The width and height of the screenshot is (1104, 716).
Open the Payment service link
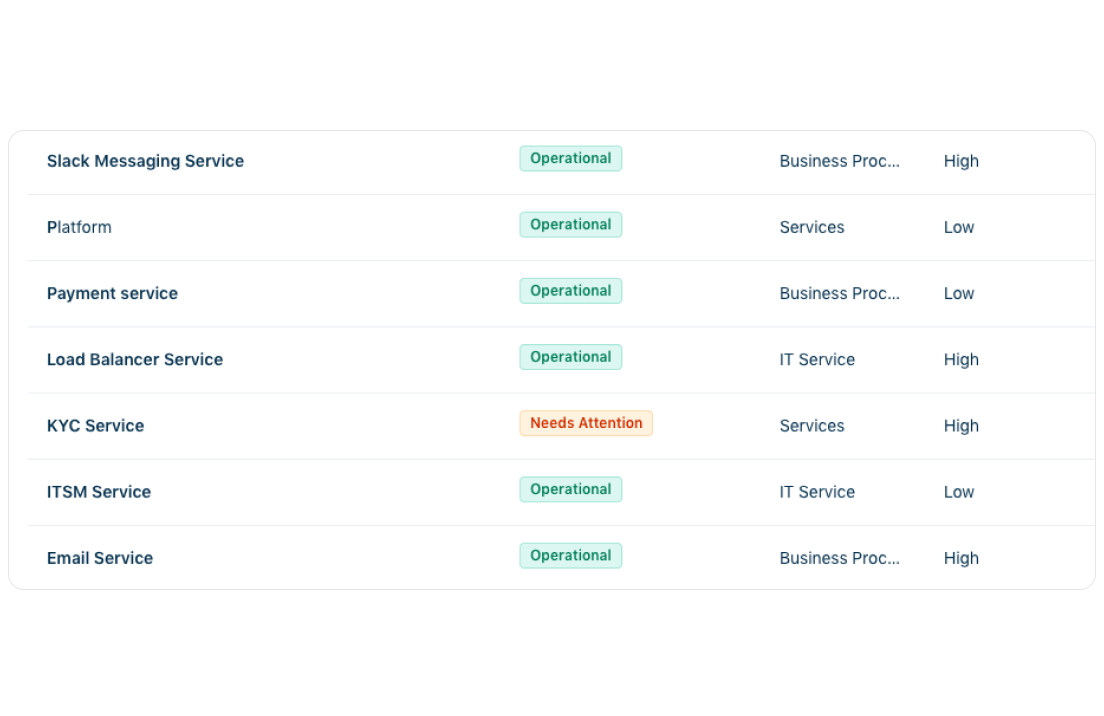coord(112,293)
